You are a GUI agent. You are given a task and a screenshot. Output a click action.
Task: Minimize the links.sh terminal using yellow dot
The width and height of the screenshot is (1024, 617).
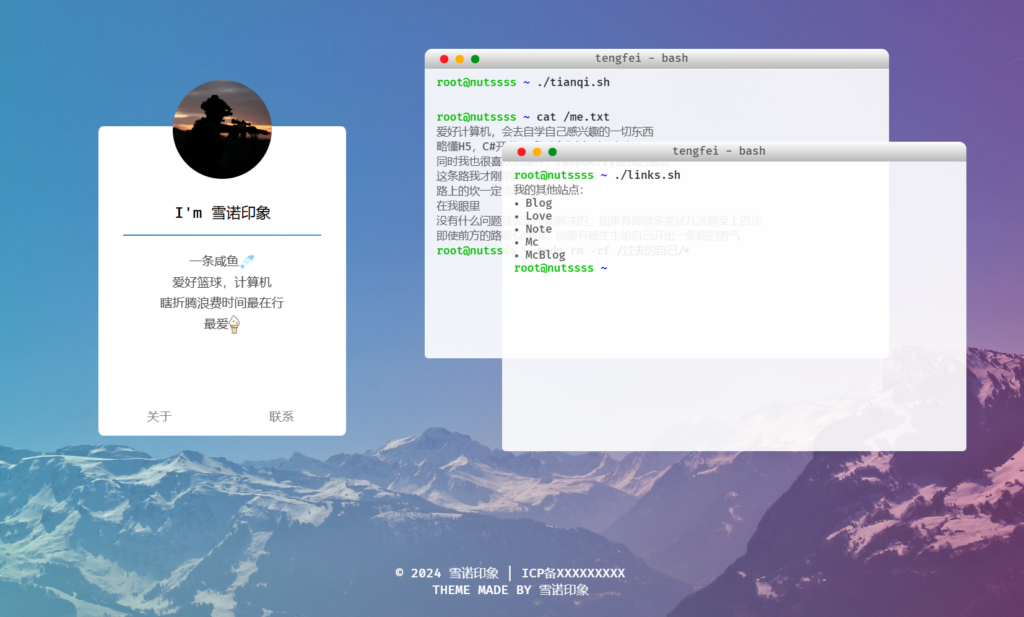coord(537,152)
